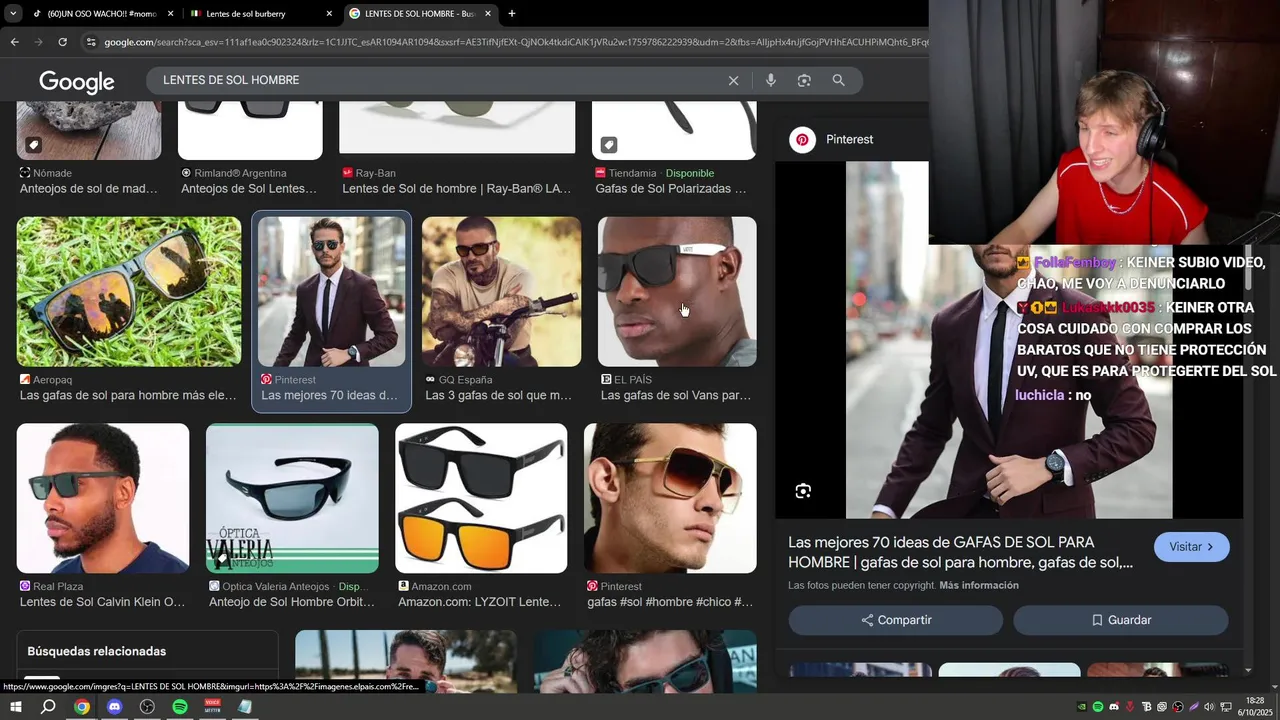This screenshot has width=1280, height=720.
Task: Select the Aeropaq sunglasses on grass image
Action: 129,291
